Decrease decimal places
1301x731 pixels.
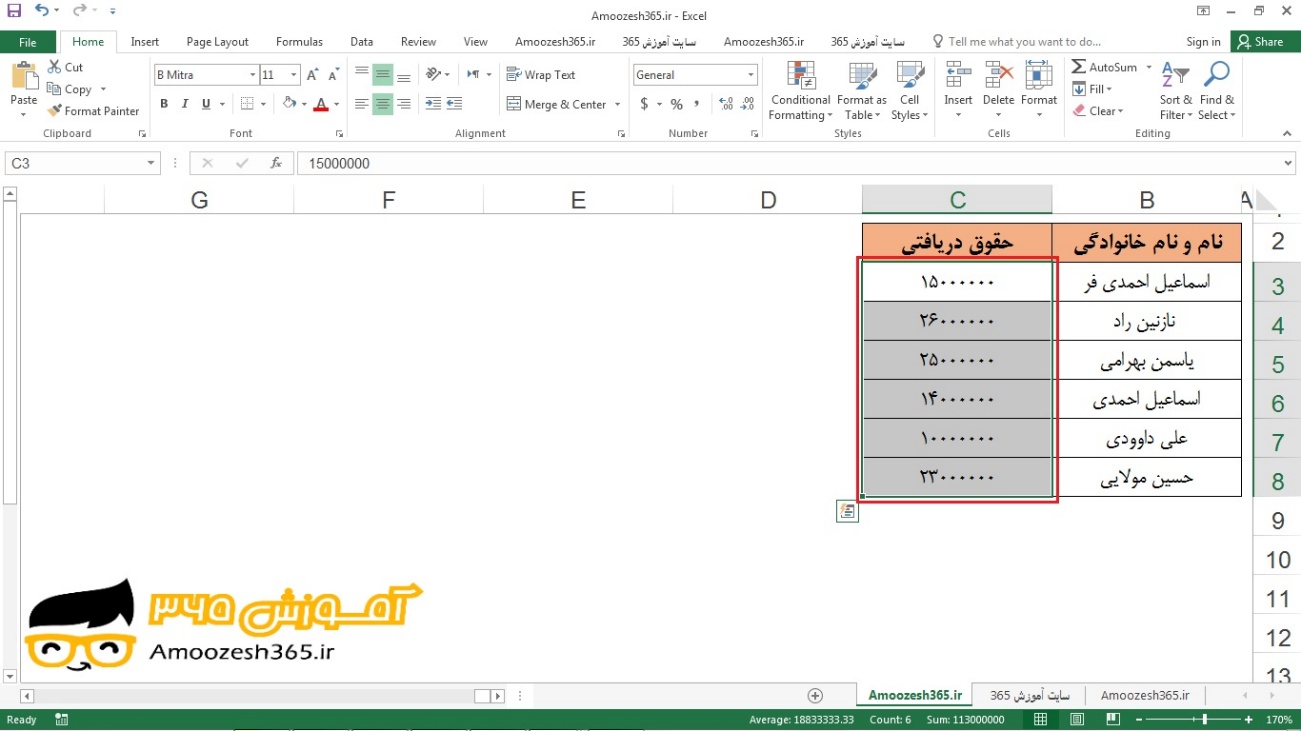pyautogui.click(x=748, y=104)
